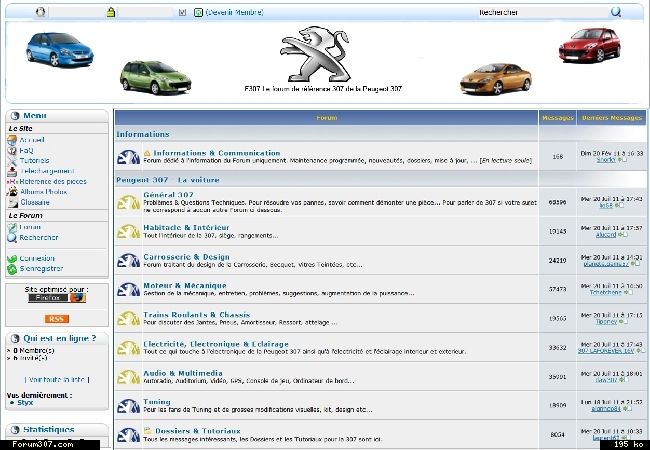Click Peugeot 307 - La voiture category header
The width and height of the screenshot is (650, 450).
point(168,180)
